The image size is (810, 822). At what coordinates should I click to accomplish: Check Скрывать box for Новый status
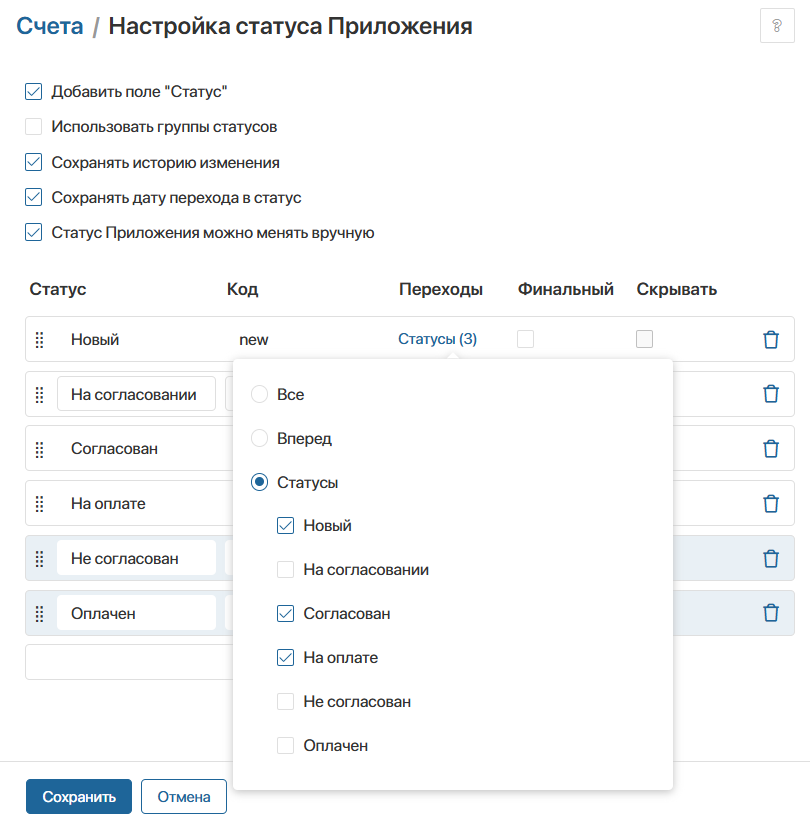click(x=644, y=339)
